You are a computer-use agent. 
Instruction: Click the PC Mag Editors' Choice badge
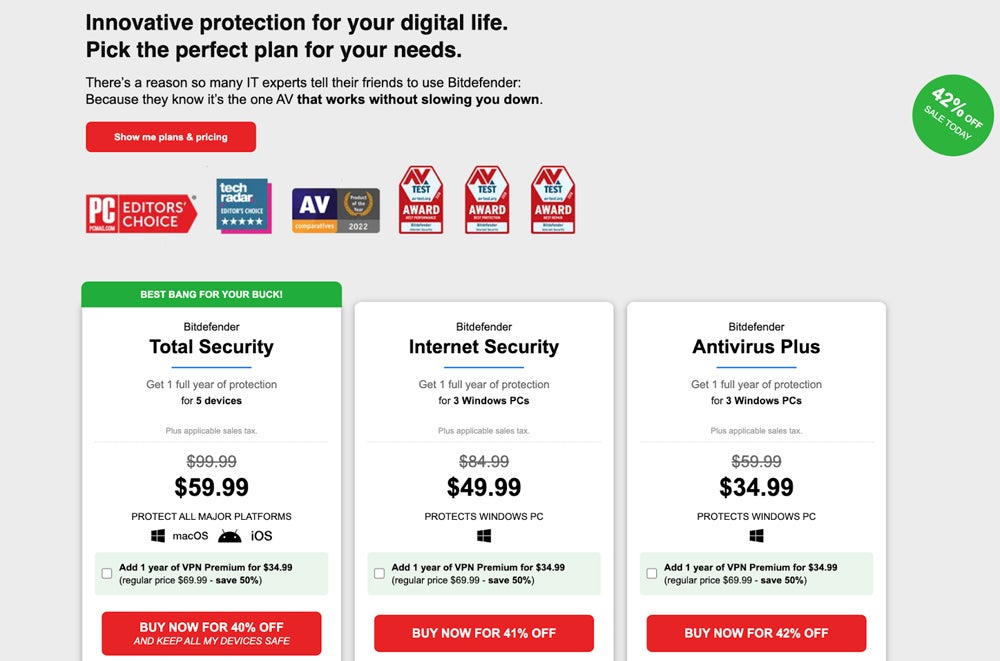(x=140, y=209)
